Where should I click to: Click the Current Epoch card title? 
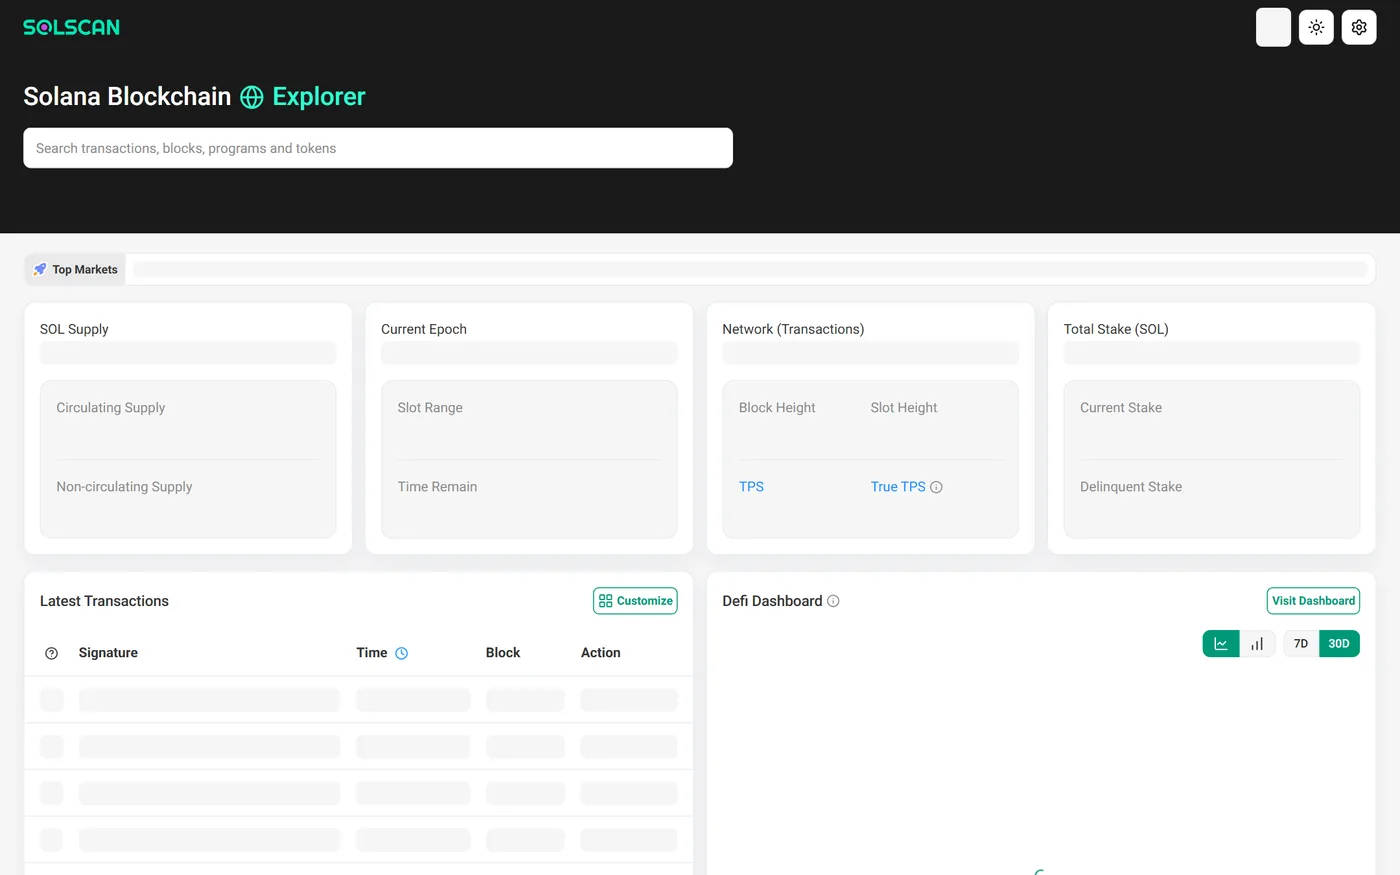click(424, 329)
